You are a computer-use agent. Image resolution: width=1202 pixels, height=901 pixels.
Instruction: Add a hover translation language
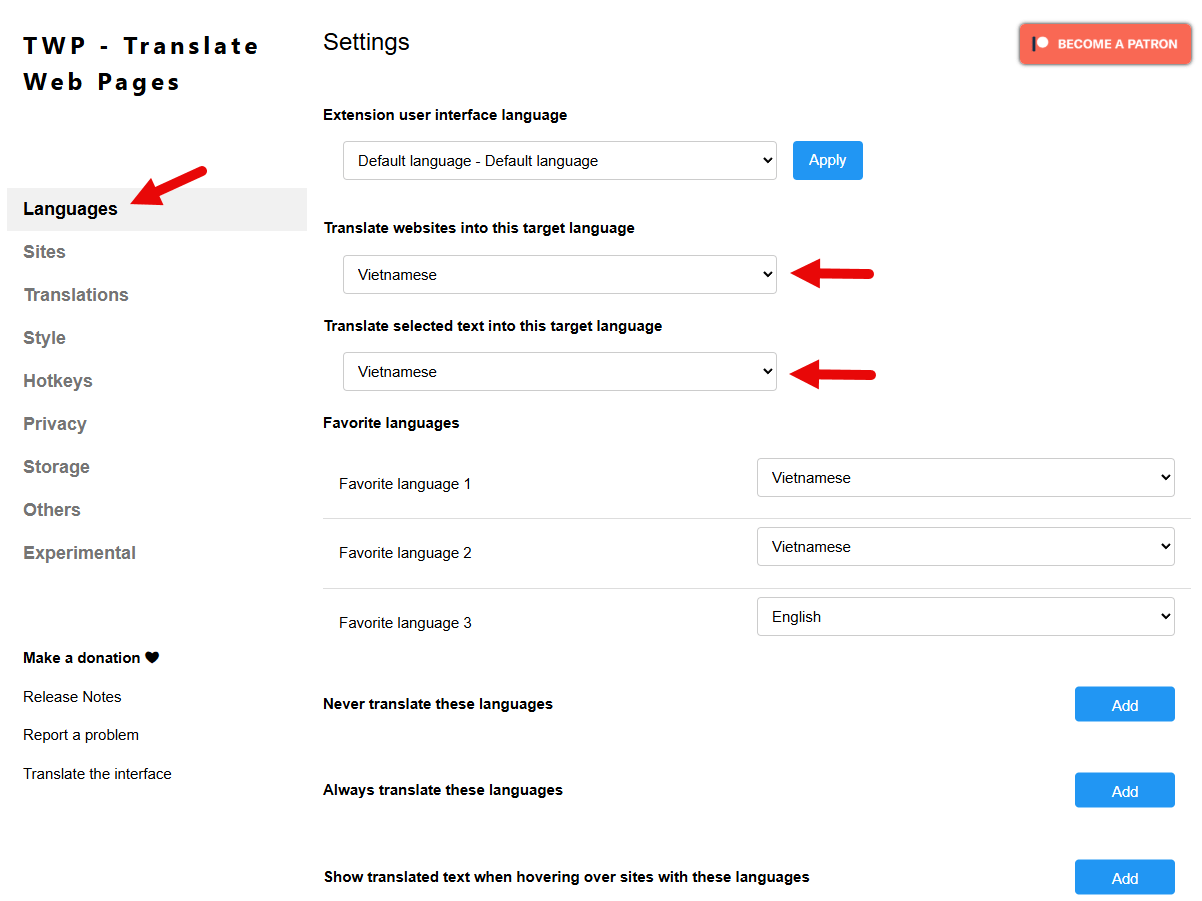(1125, 878)
